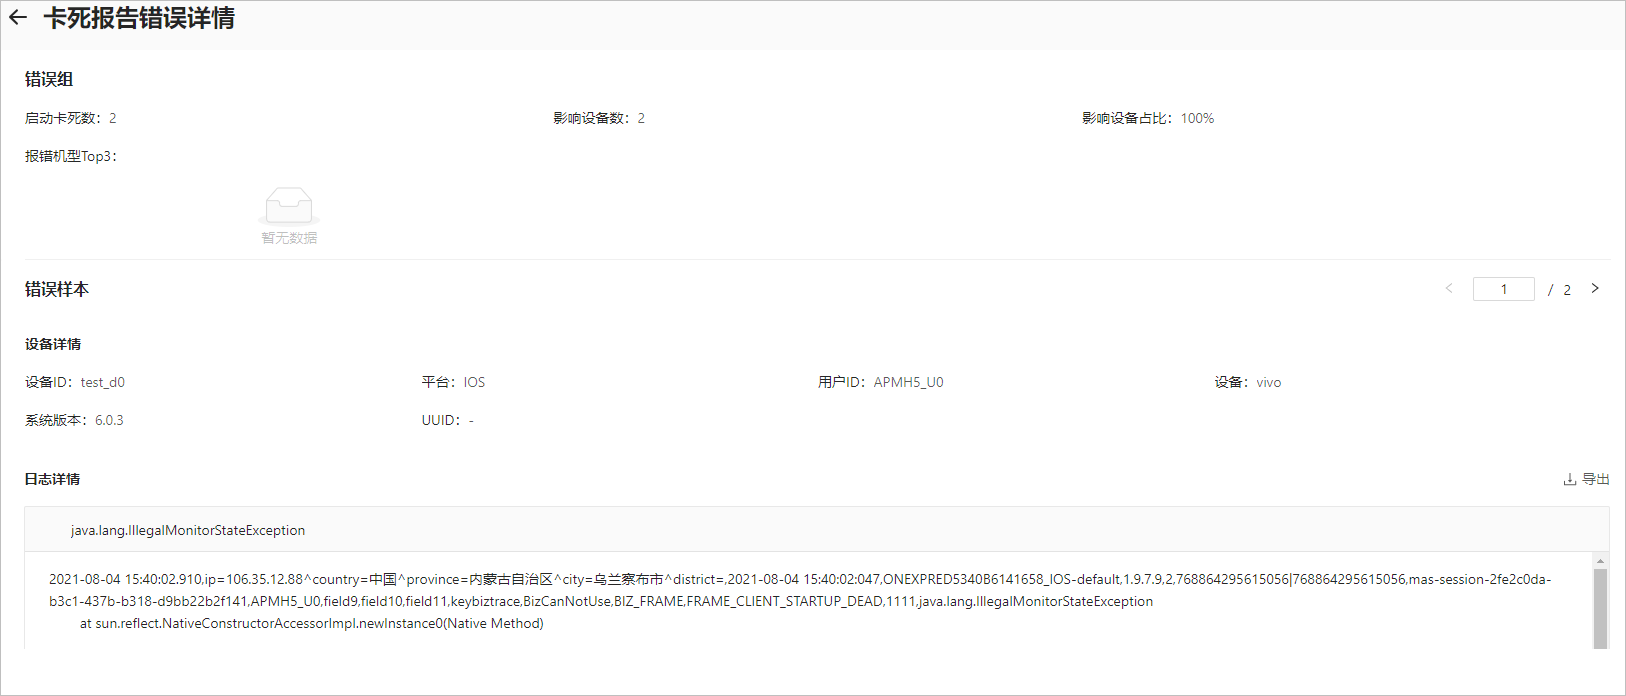This screenshot has width=1626, height=696.
Task: Click the total pages text / 2
Action: point(1559,290)
